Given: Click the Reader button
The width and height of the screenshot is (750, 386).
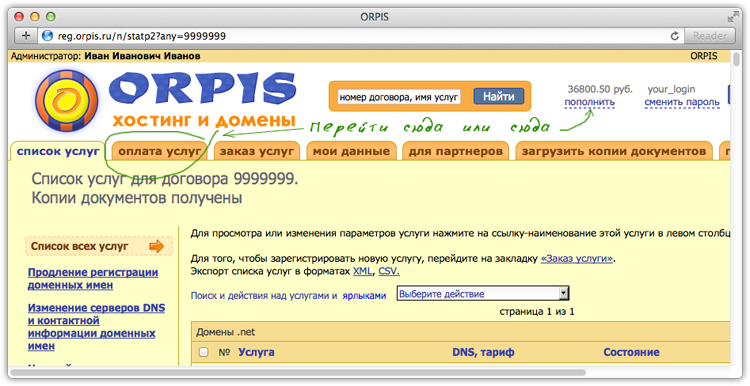Looking at the screenshot, I should click(710, 36).
